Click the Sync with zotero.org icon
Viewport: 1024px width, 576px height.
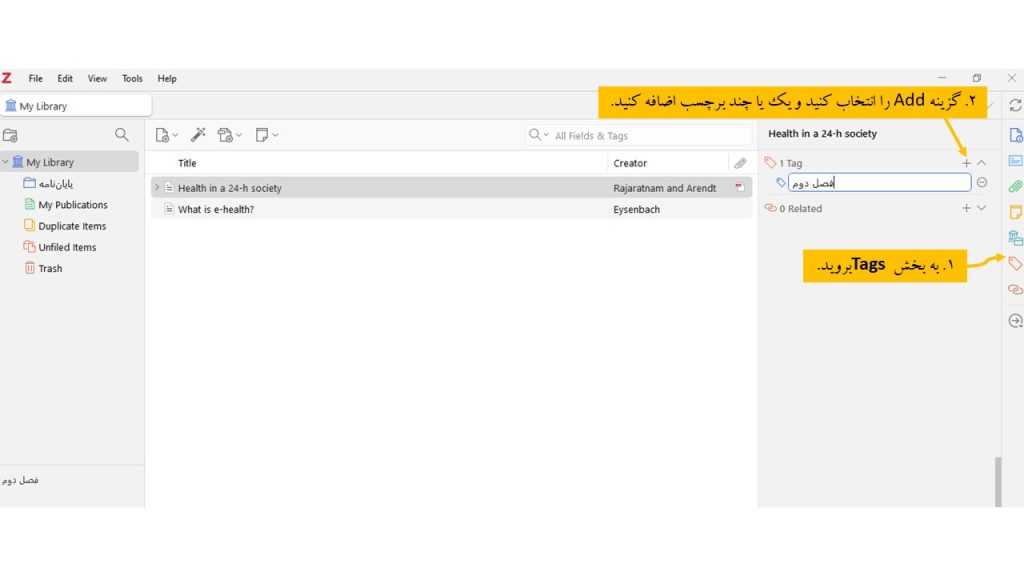[1014, 104]
